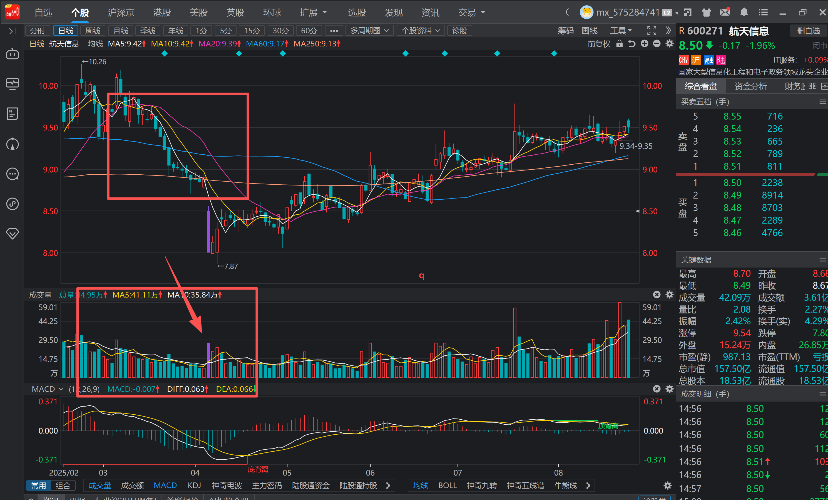Open the mail inbox icon
The height and width of the screenshot is (500, 828).
tap(725, 12)
